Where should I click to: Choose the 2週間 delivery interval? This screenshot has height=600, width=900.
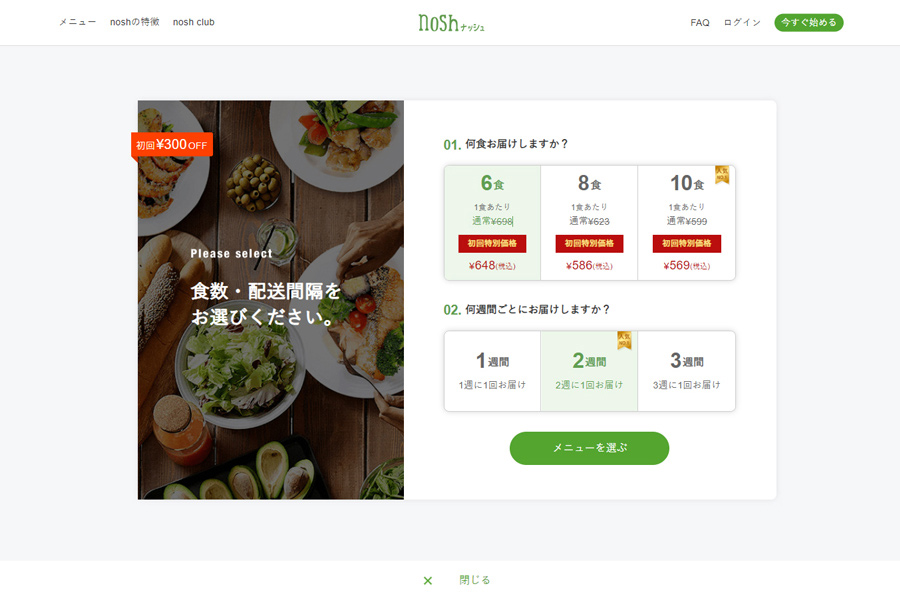pyautogui.click(x=589, y=371)
